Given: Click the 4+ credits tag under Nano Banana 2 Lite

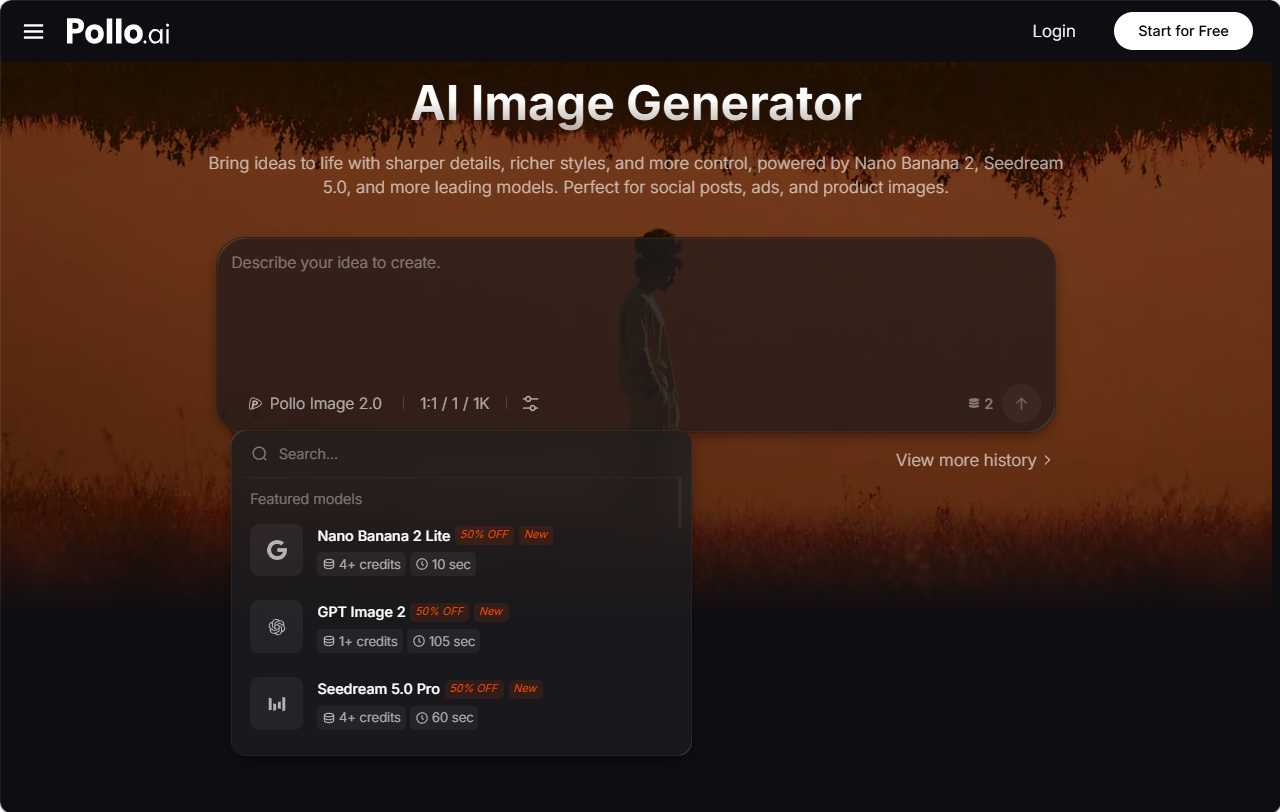Looking at the screenshot, I should point(362,564).
